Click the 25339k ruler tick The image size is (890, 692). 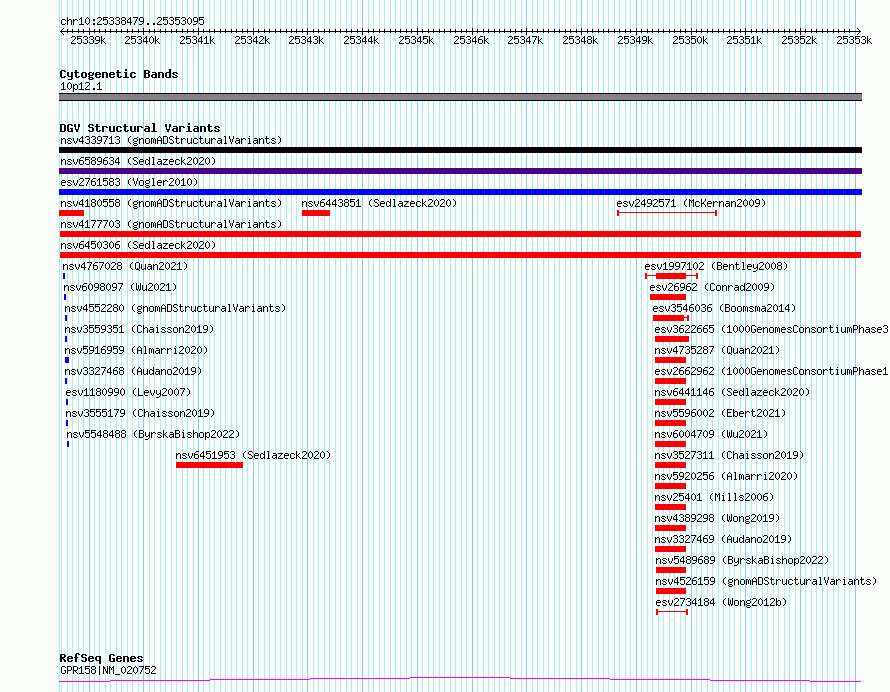click(x=88, y=40)
